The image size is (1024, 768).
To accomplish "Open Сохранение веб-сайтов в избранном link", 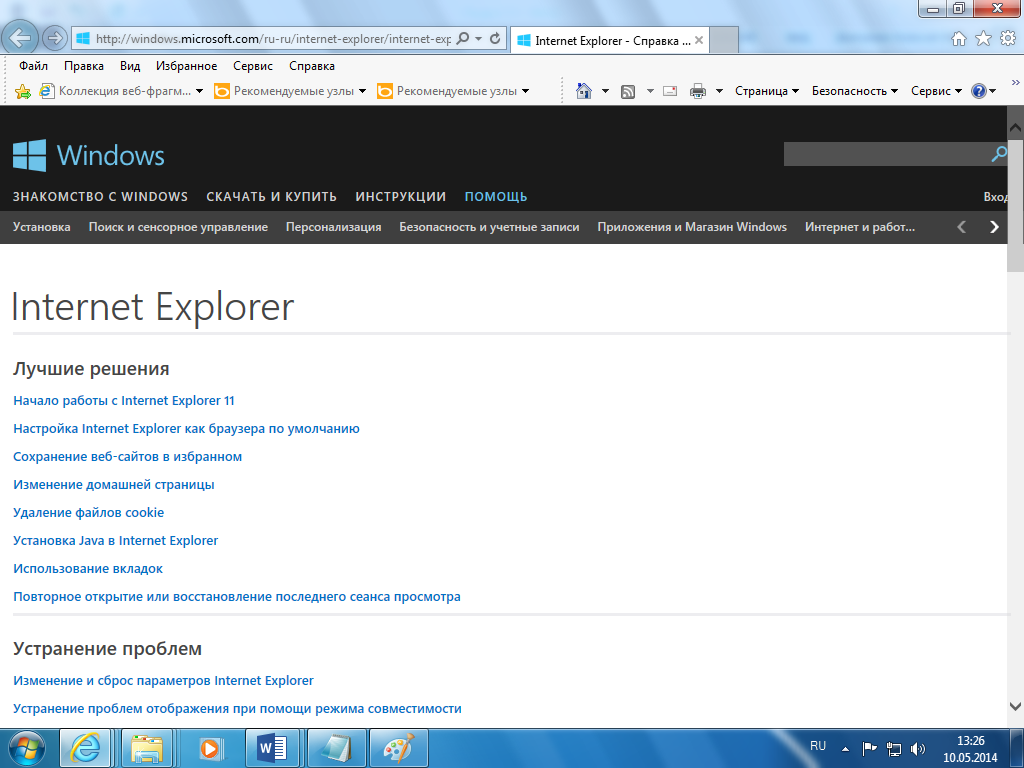I will point(127,456).
